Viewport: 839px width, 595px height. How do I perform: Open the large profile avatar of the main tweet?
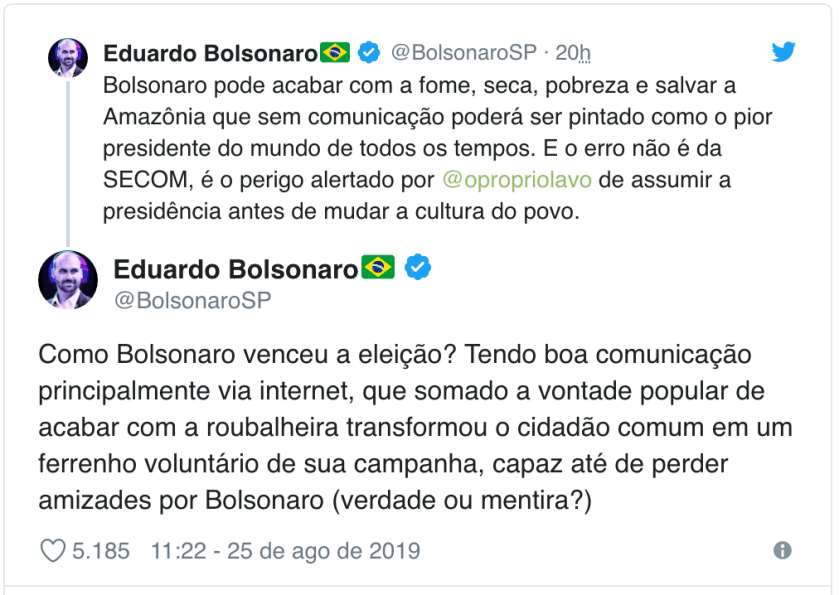point(68,280)
